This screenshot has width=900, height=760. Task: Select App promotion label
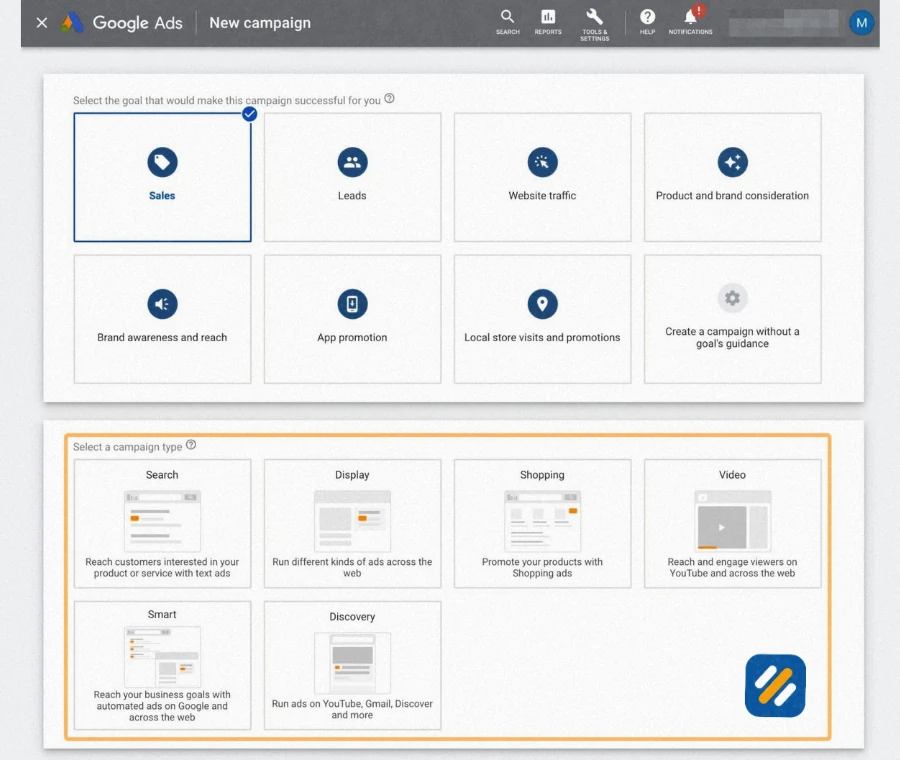click(352, 338)
